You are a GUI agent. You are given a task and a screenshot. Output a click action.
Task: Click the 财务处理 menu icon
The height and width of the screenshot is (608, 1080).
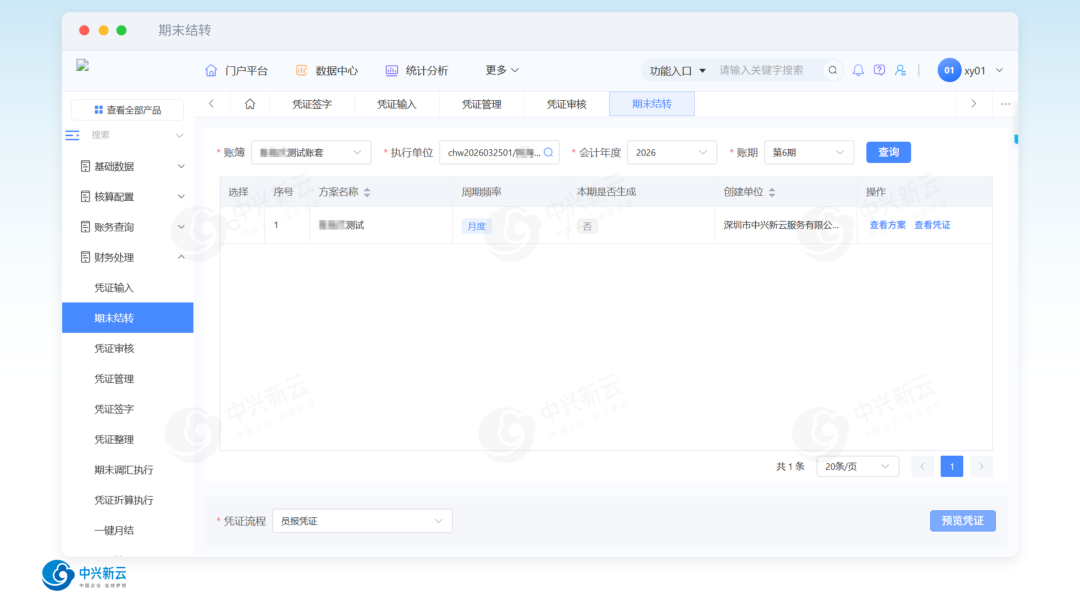click(x=85, y=257)
